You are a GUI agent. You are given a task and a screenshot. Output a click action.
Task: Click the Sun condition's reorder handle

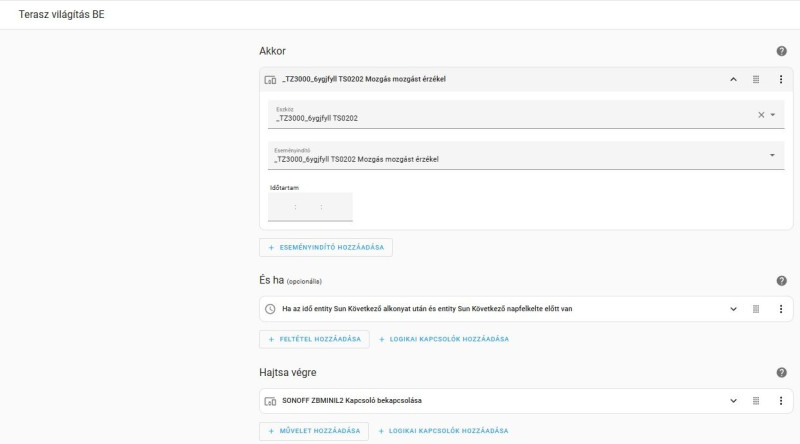(756, 309)
